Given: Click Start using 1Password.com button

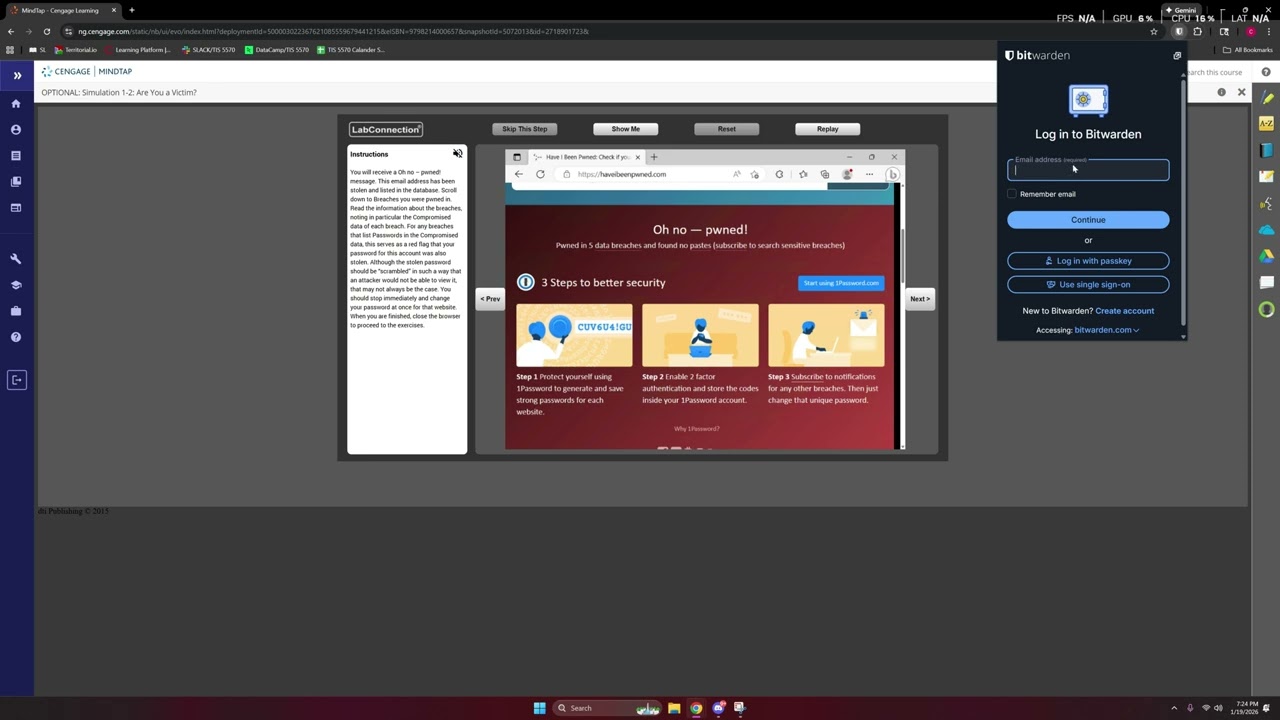Looking at the screenshot, I should tap(841, 283).
